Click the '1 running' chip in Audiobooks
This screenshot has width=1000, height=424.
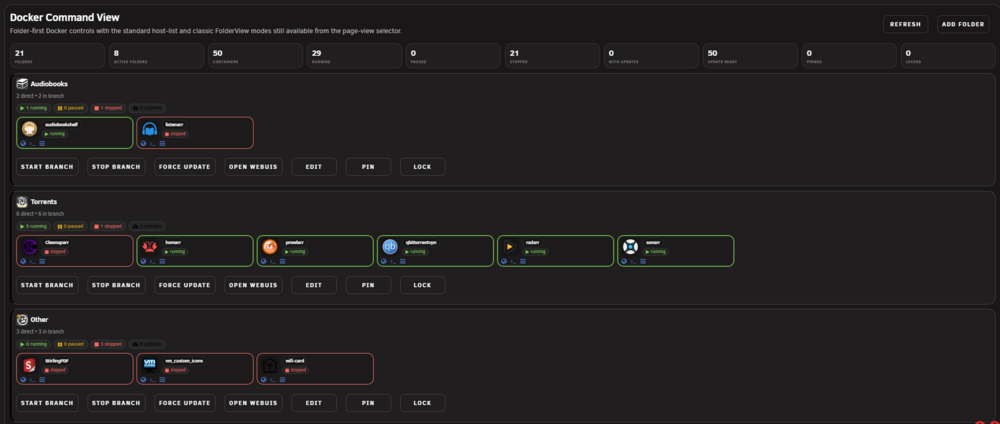click(x=34, y=108)
